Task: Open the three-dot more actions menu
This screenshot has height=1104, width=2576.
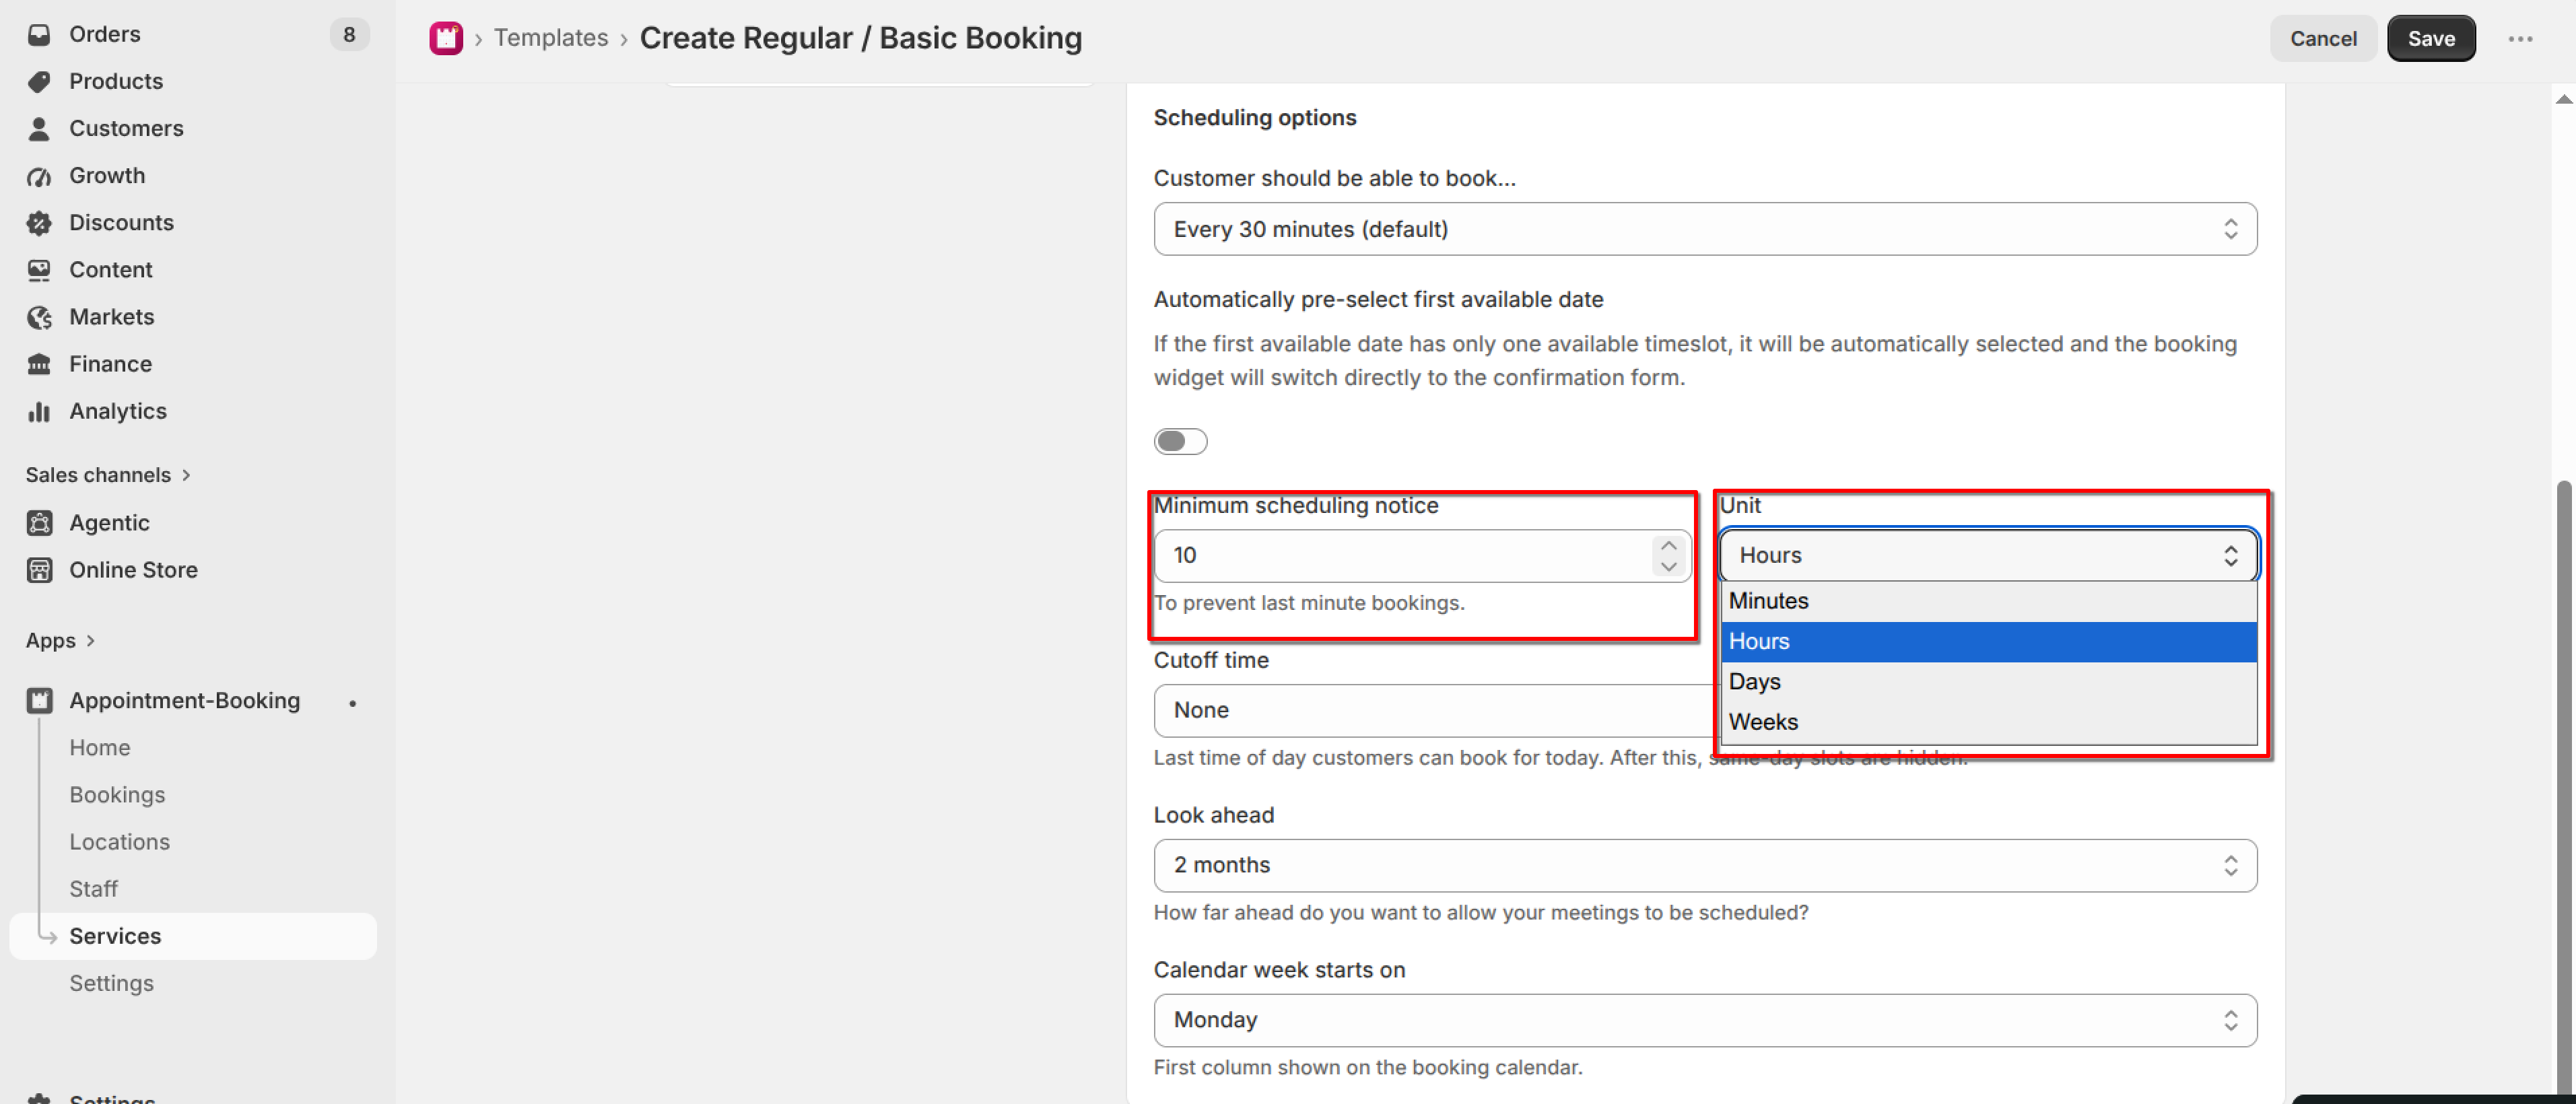Action: tap(2520, 38)
